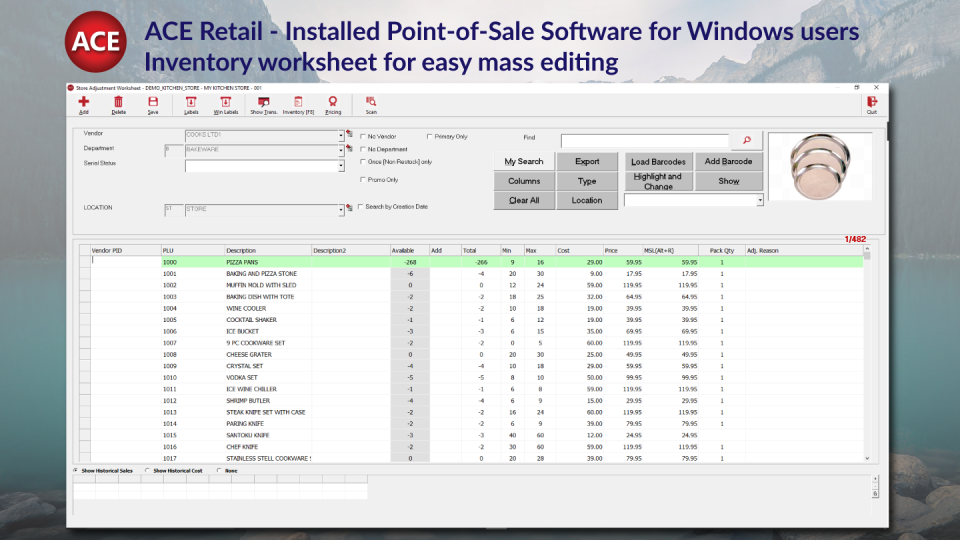Screen dimensions: 960x540
Task: Click the Add icon in toolbar
Action: (84, 102)
